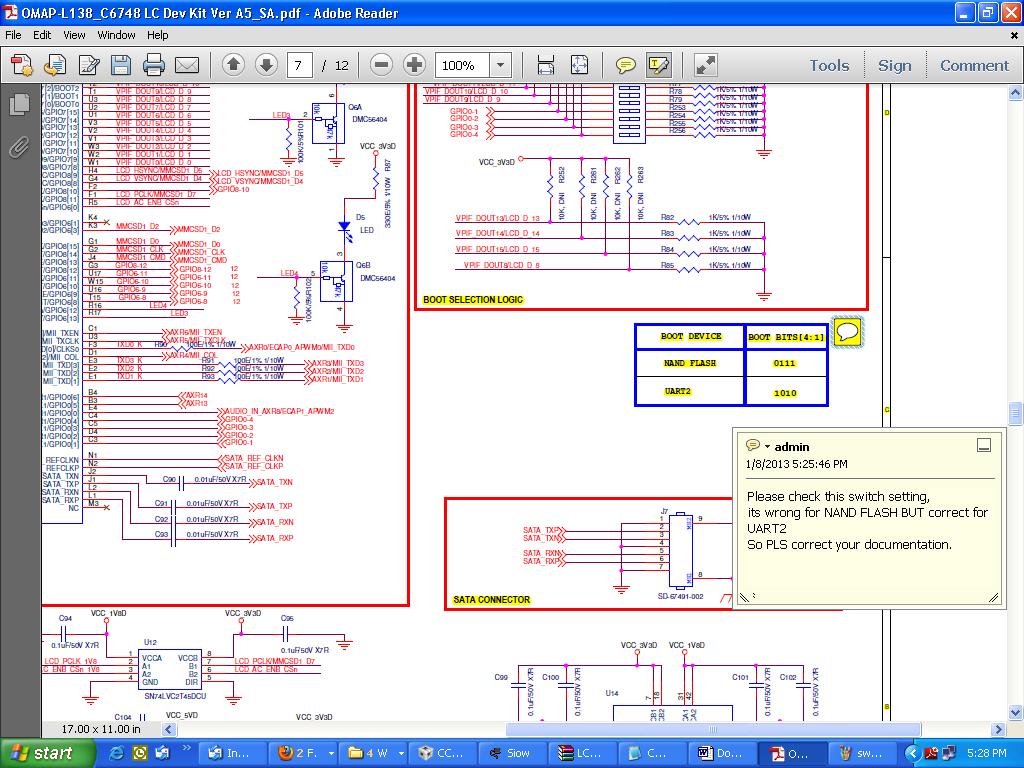1024x768 pixels.
Task: Click scroll right arrow at bottom
Action: point(997,729)
